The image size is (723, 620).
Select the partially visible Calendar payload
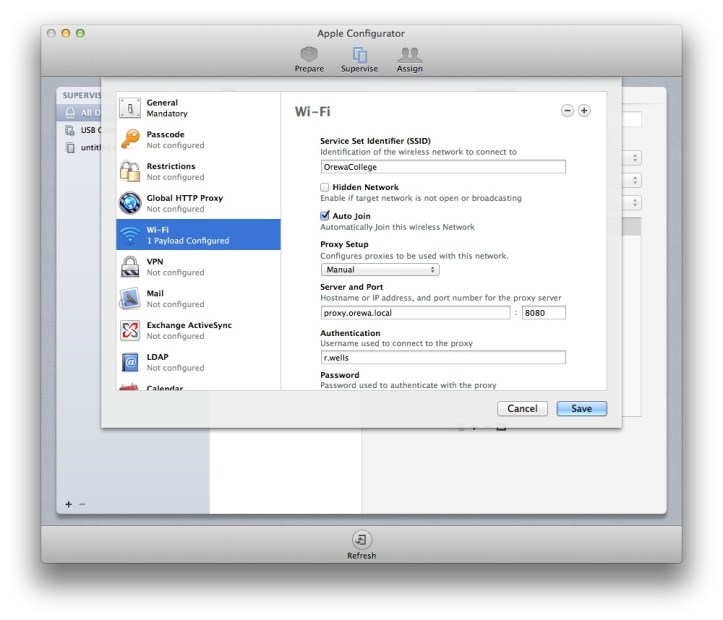tap(198, 386)
